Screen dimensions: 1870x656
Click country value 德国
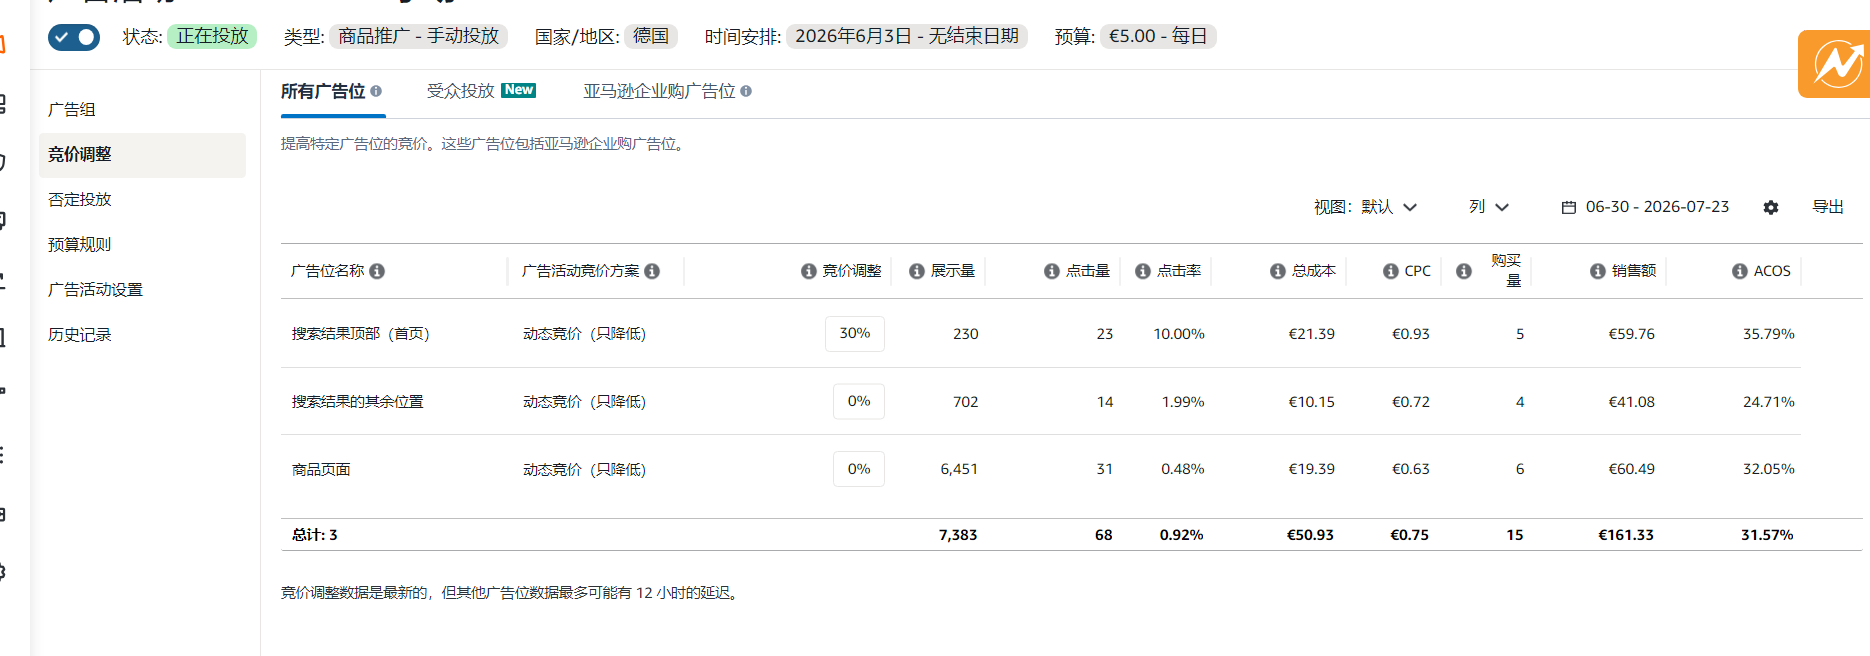coord(651,36)
